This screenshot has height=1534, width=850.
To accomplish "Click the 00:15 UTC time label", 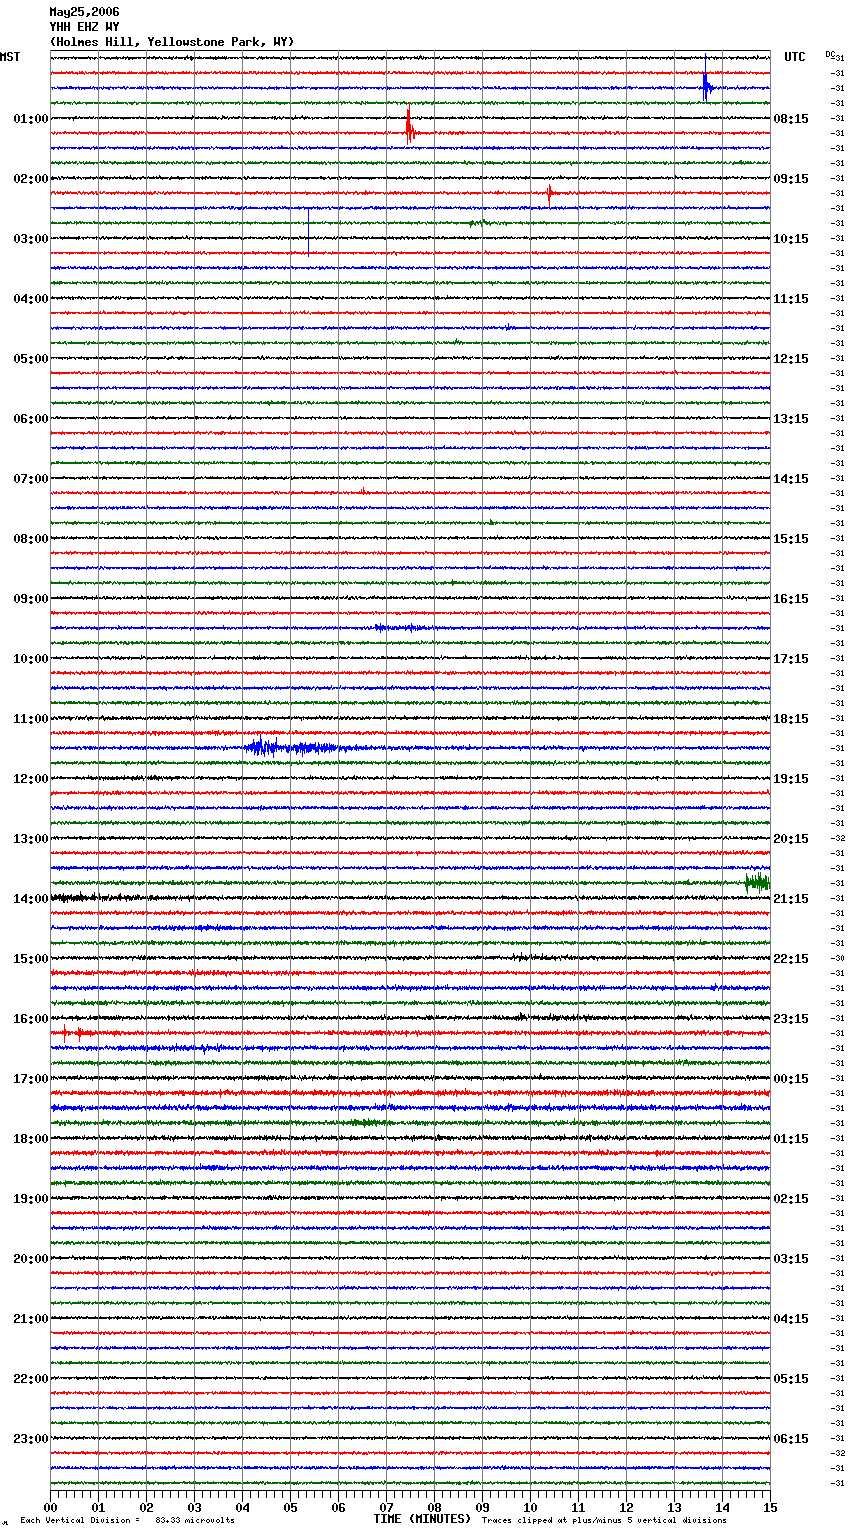I will pyautogui.click(x=791, y=1079).
